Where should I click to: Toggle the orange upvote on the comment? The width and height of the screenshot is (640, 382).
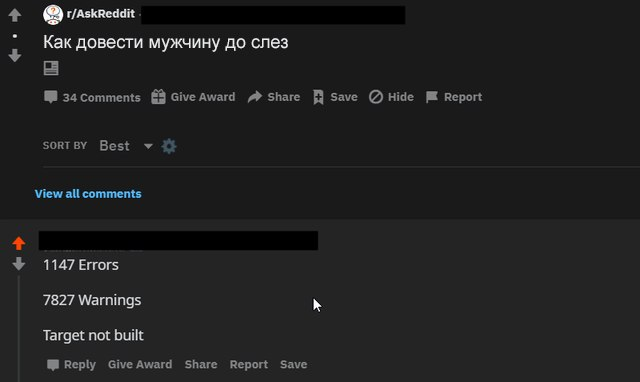coord(19,243)
